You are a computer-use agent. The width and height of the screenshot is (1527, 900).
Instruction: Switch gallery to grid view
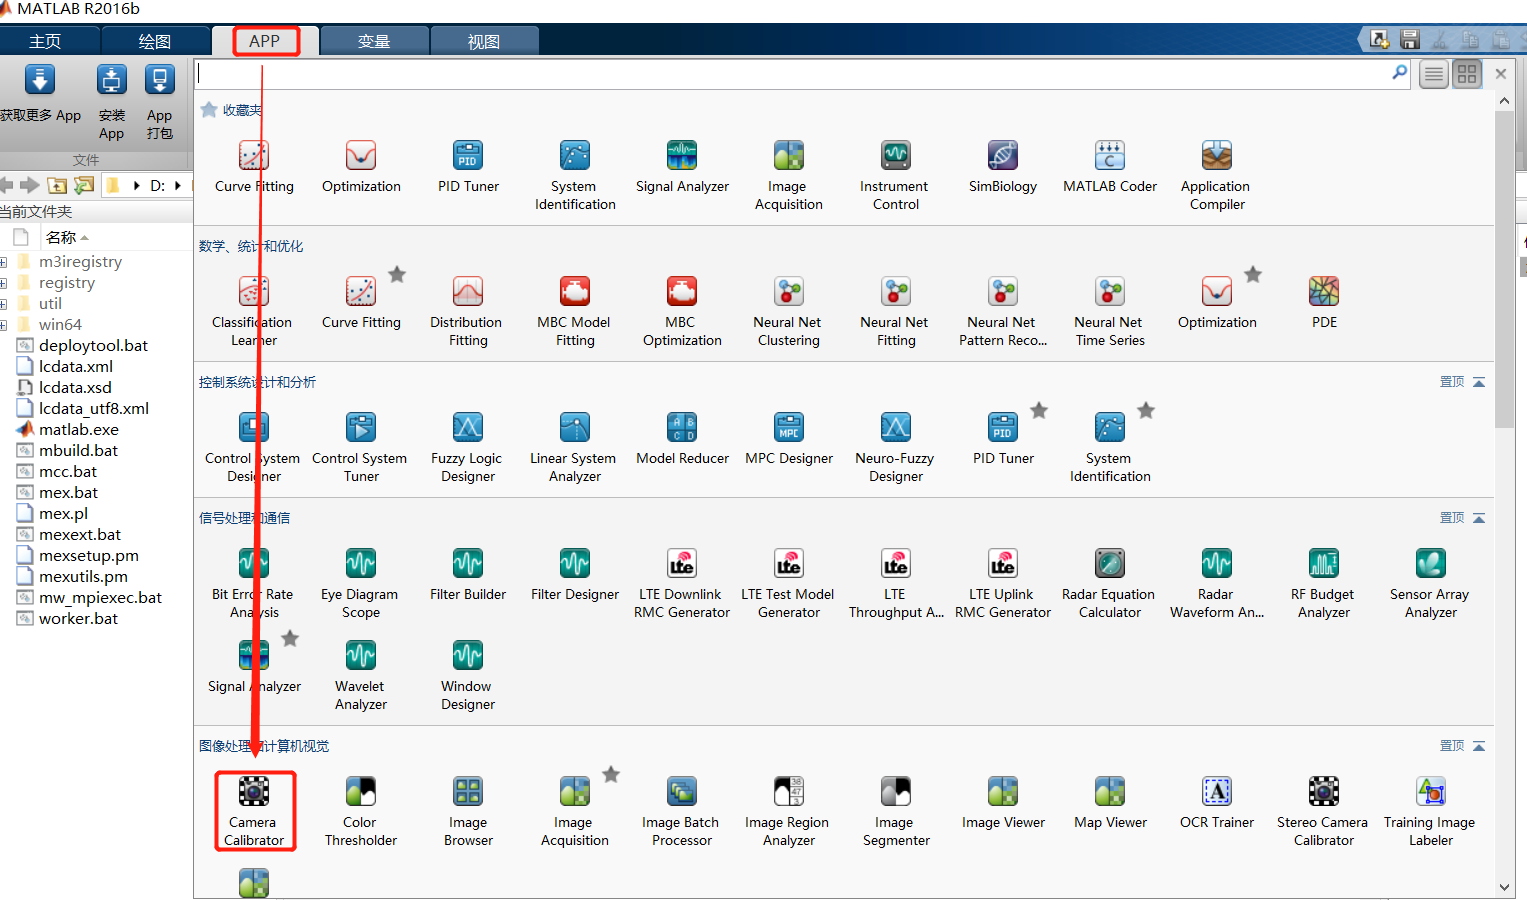coord(1467,74)
